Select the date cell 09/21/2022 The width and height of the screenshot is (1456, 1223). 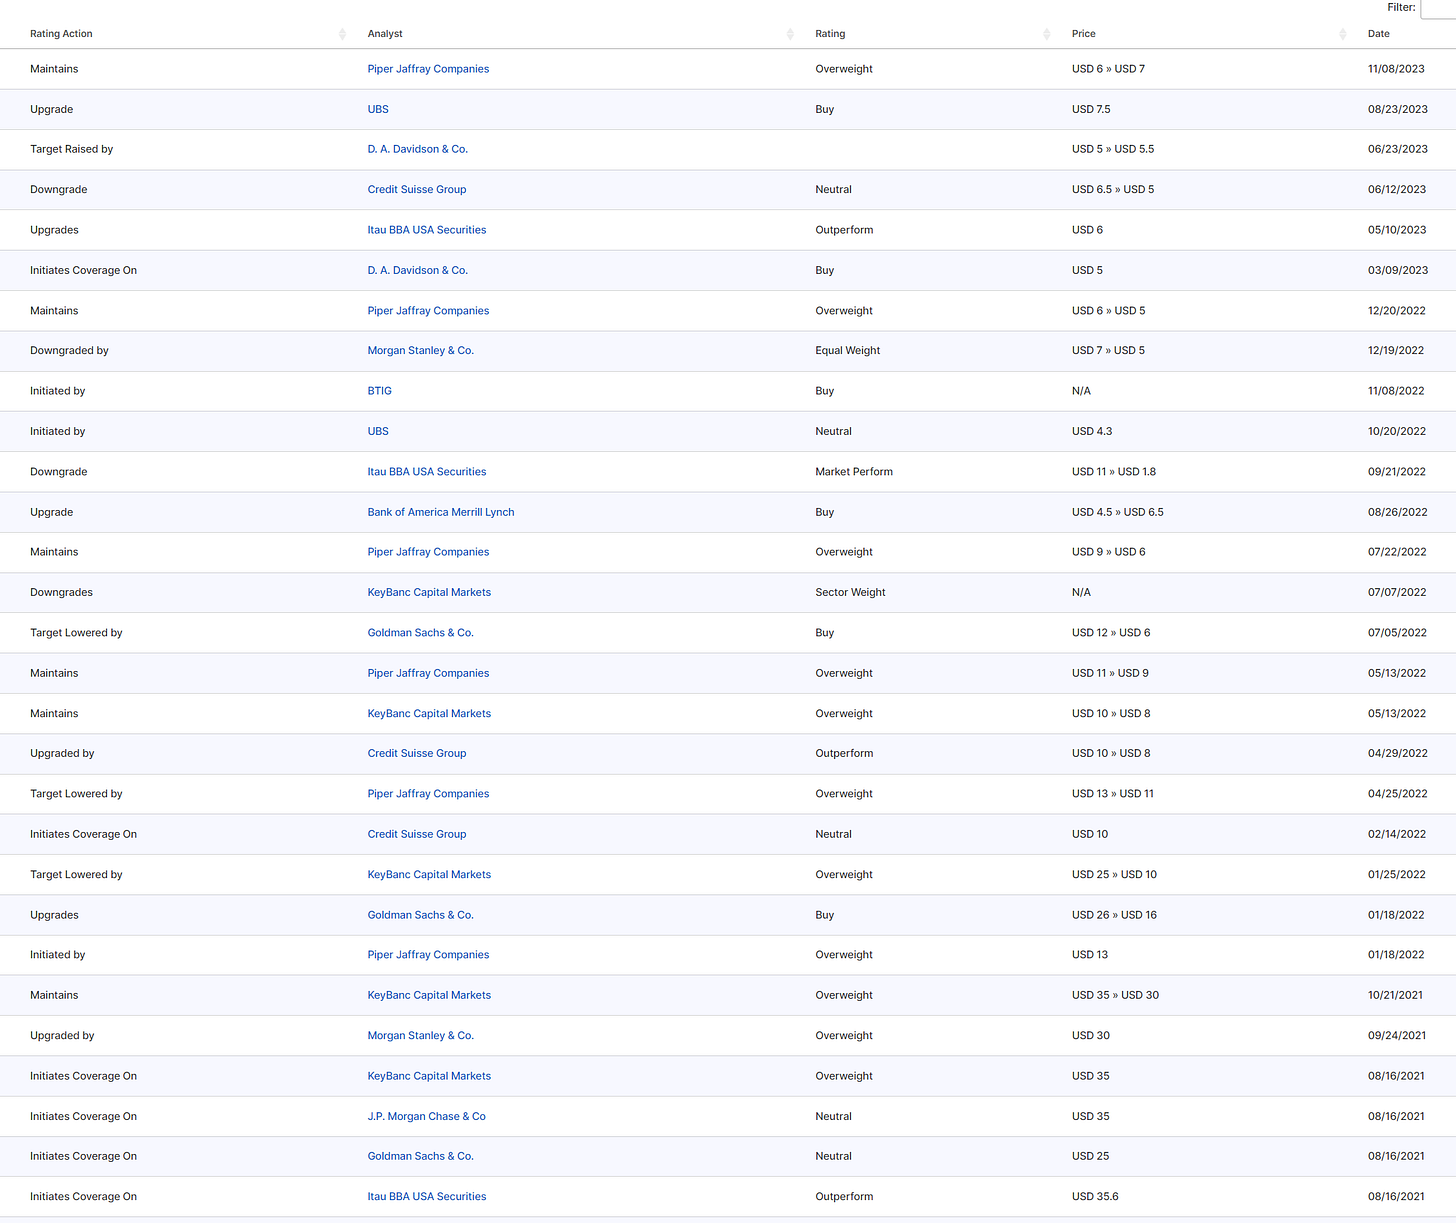click(1397, 472)
